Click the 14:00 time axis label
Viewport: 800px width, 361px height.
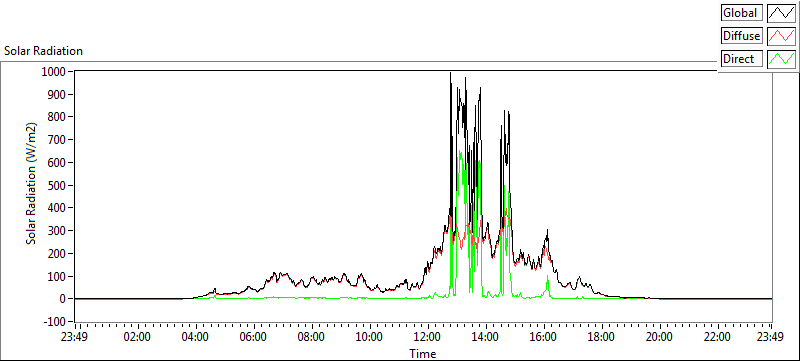point(486,338)
